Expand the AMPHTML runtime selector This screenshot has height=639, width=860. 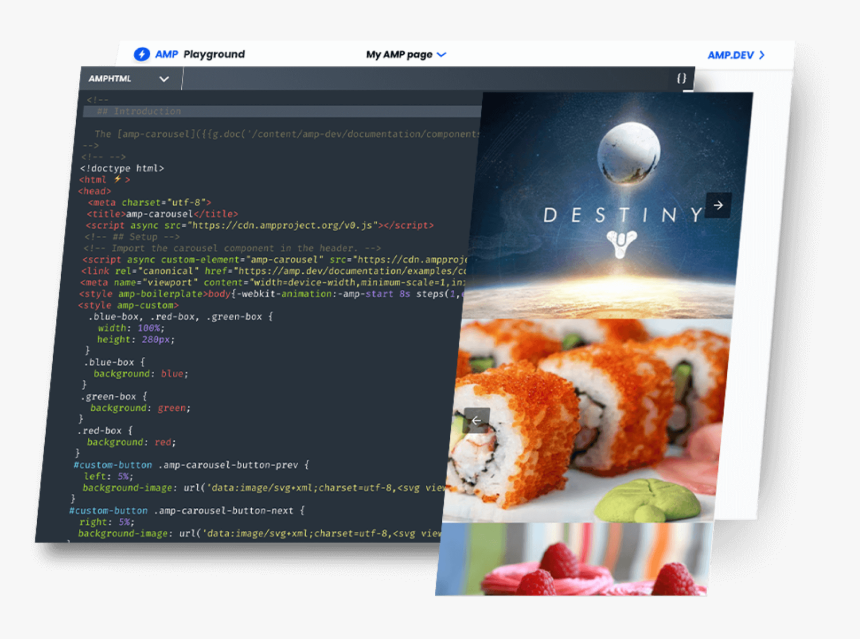tap(129, 79)
